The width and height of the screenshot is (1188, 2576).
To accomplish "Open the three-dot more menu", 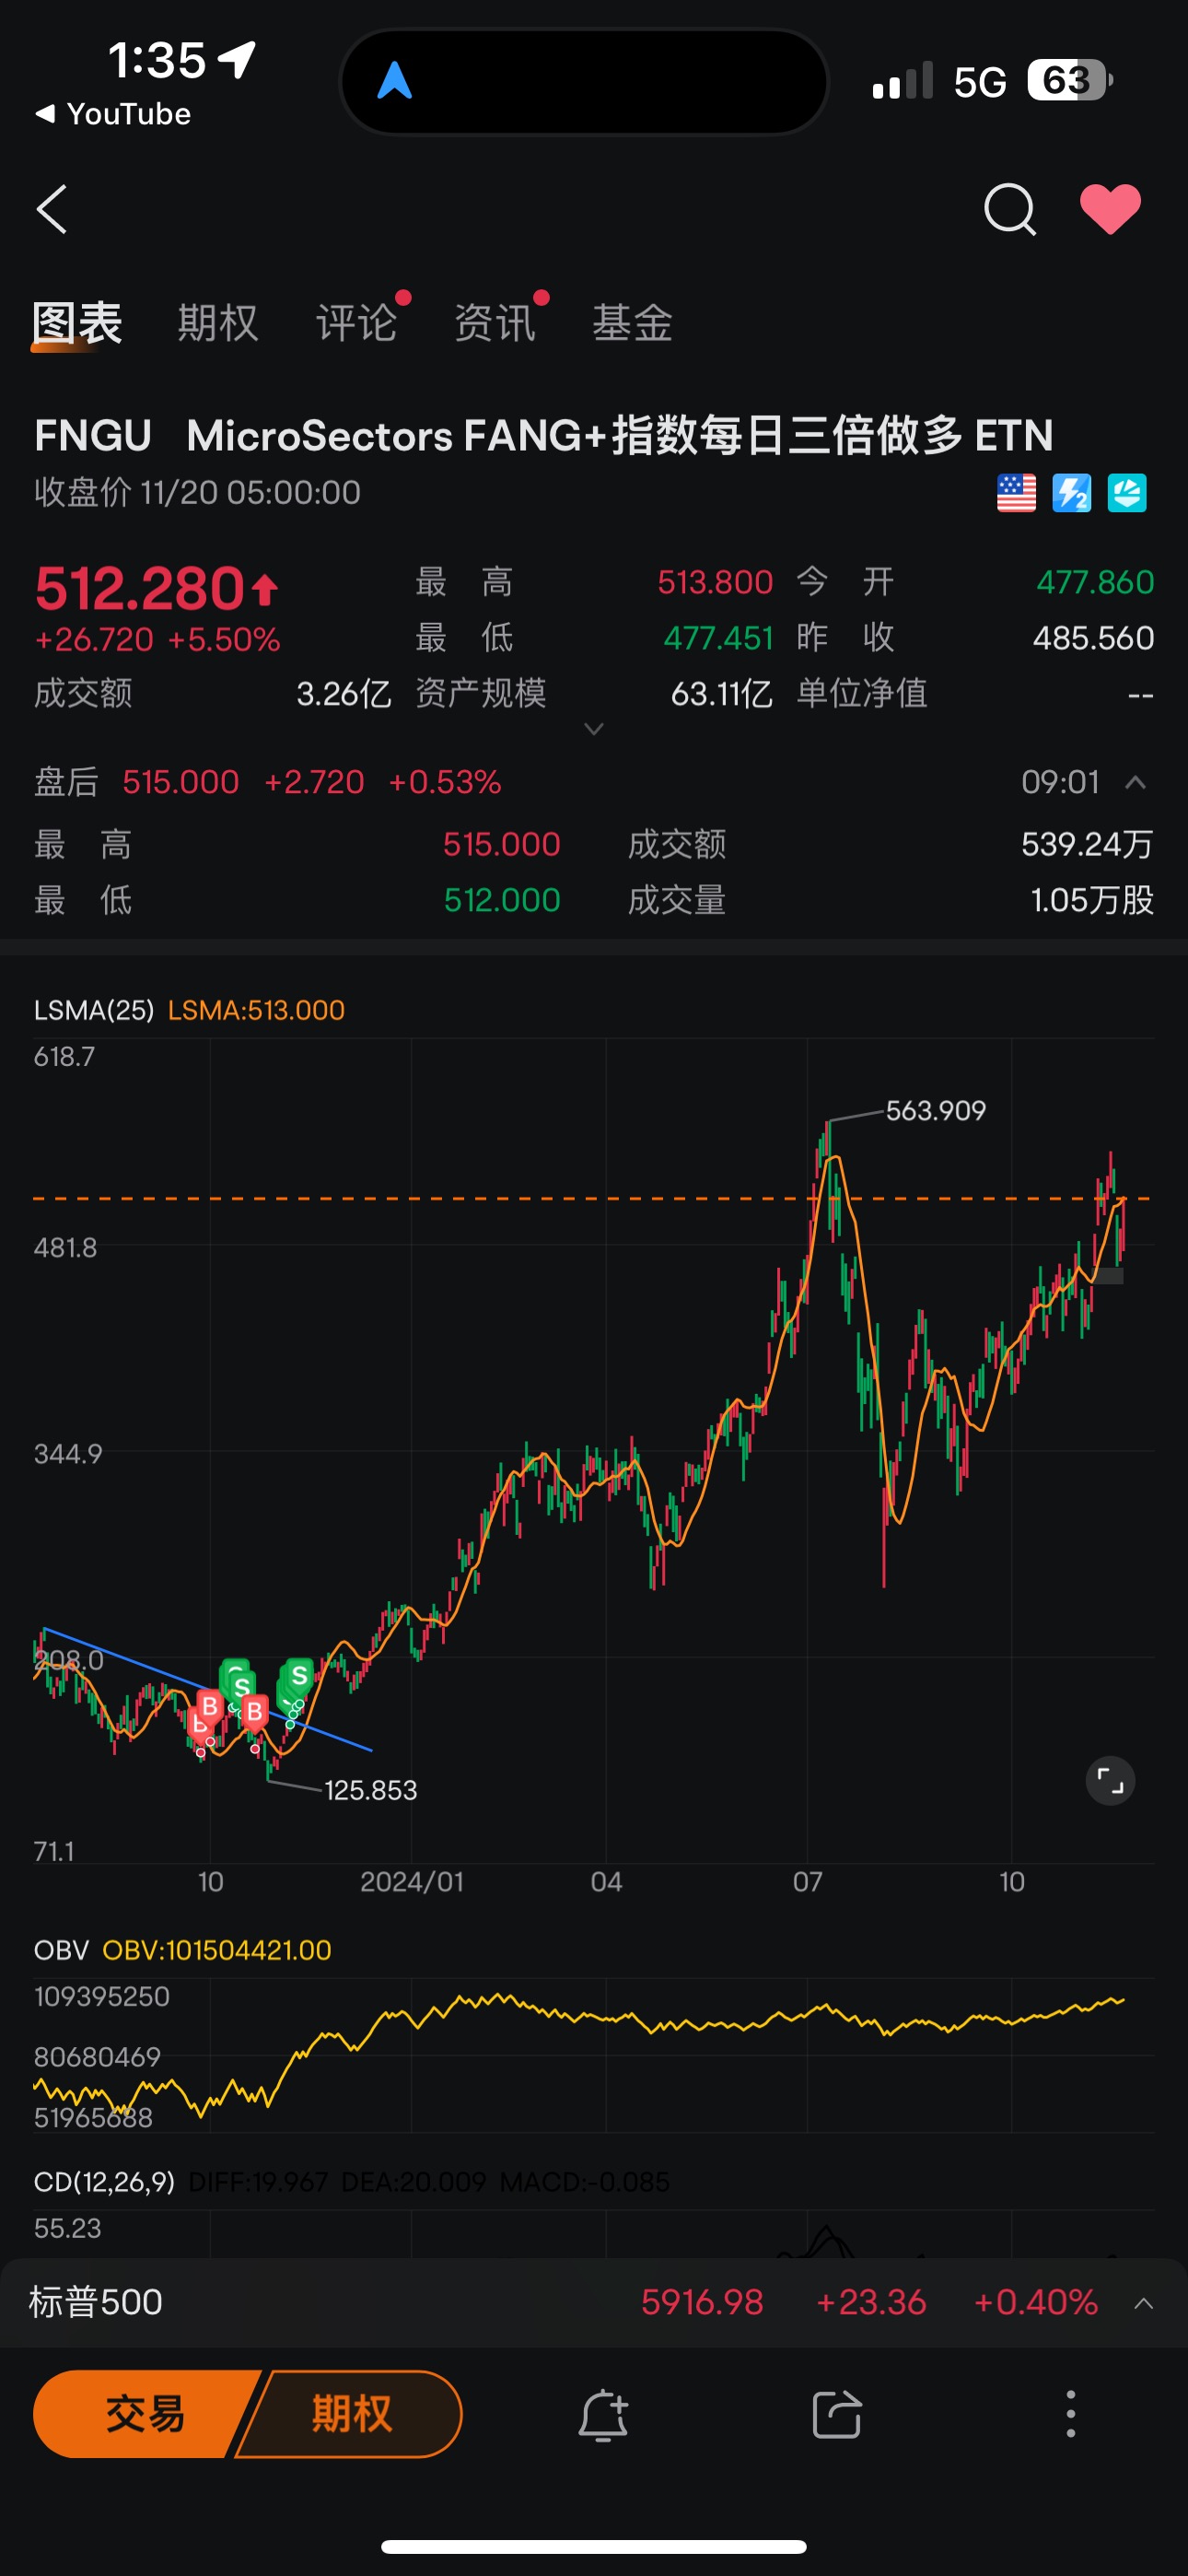I will 1070,2414.
